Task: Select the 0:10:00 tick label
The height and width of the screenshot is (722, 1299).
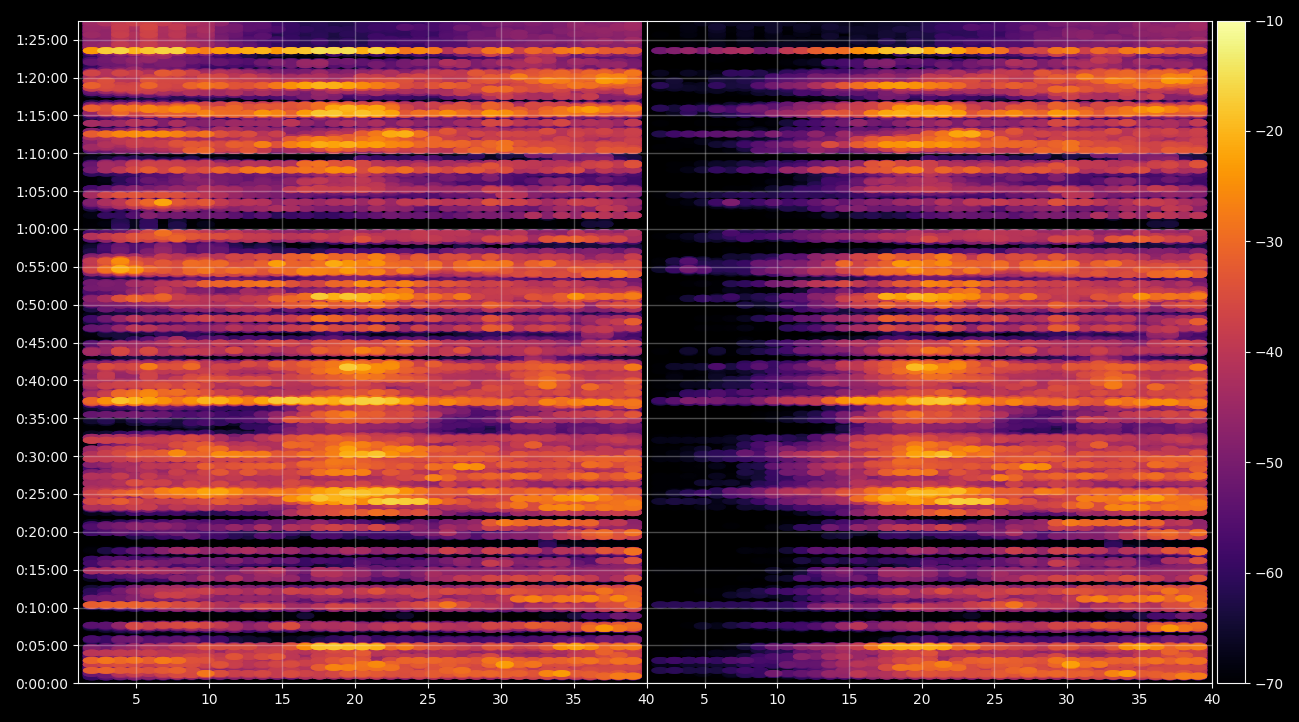Action: [x=43, y=608]
